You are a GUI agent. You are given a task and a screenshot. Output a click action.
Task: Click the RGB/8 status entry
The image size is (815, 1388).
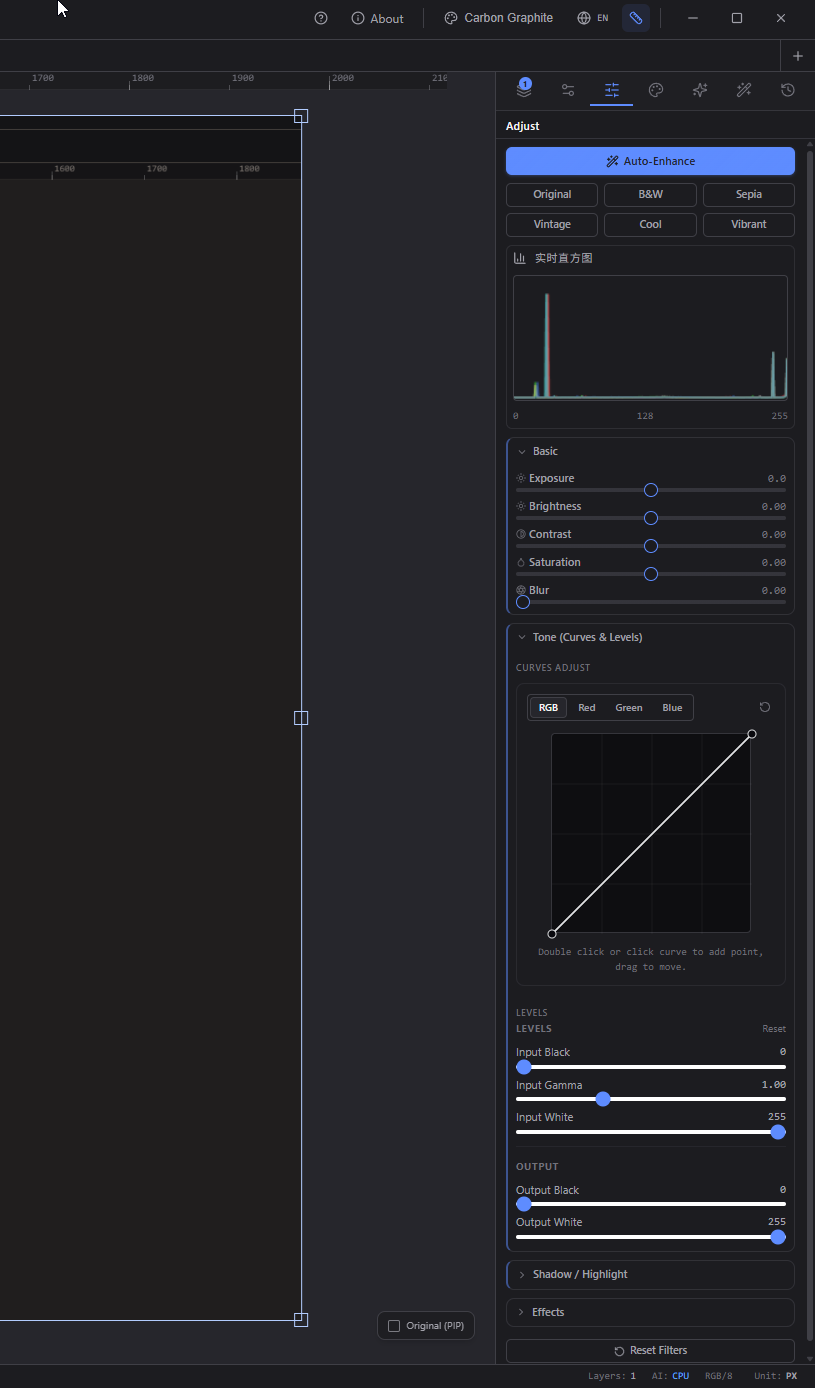coord(719,1376)
